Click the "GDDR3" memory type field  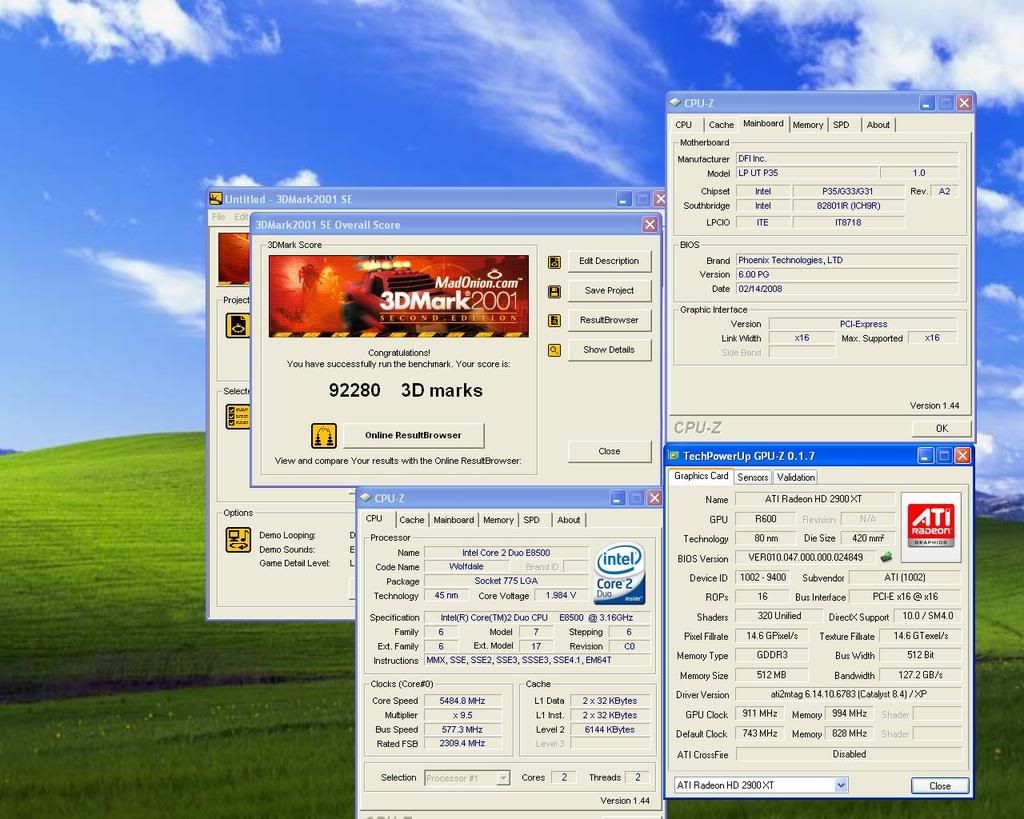click(x=772, y=655)
